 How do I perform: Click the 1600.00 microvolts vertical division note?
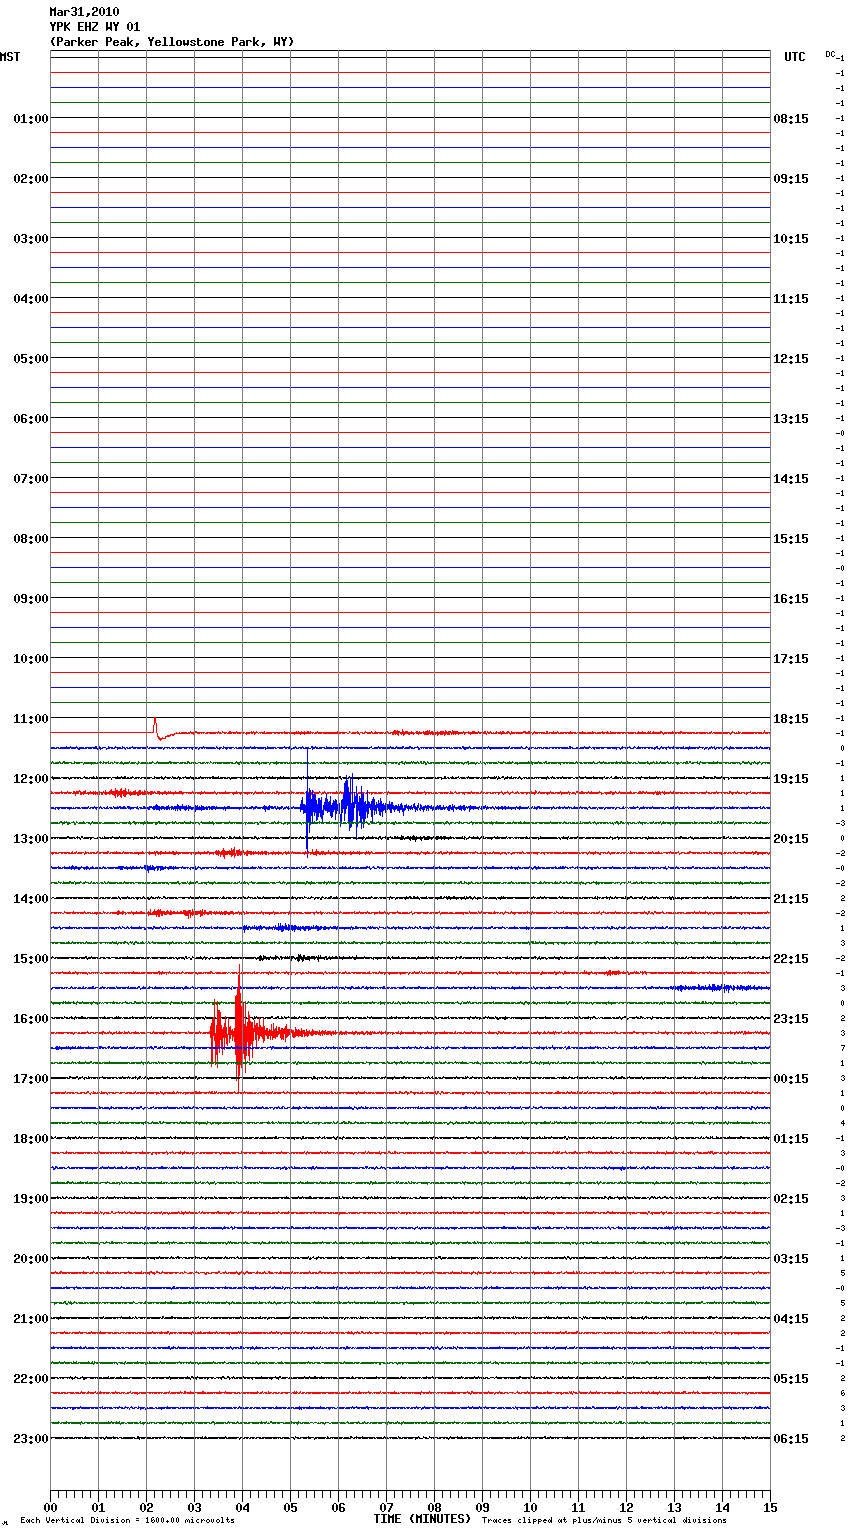click(127, 1520)
